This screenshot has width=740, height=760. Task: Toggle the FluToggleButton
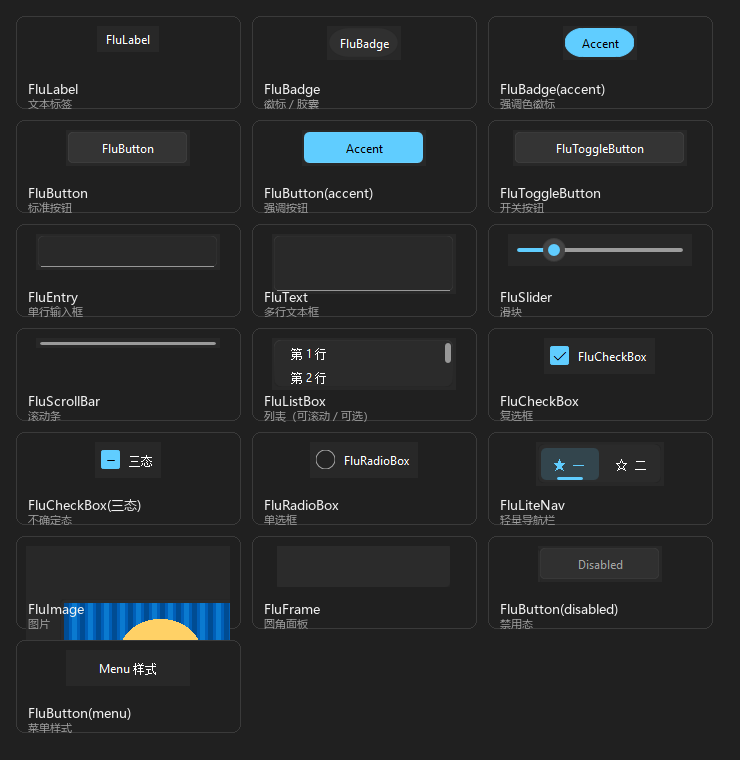tap(599, 148)
